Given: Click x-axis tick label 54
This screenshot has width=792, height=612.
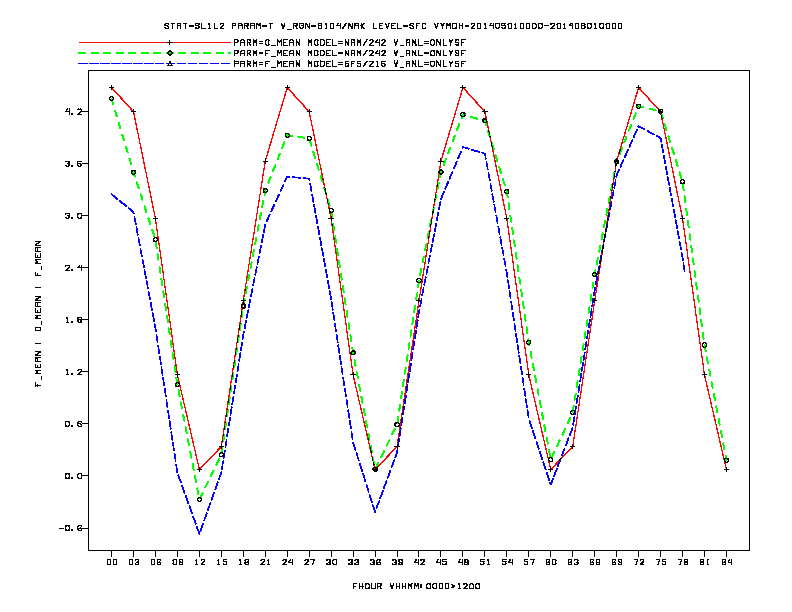Looking at the screenshot, I should (x=507, y=562).
